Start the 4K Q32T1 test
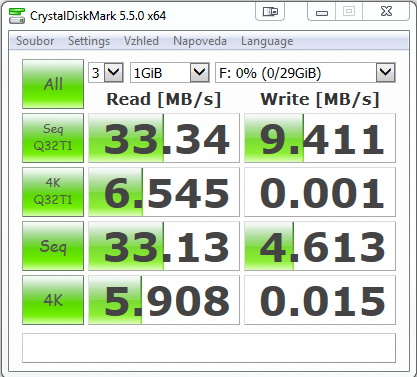The width and height of the screenshot is (417, 377). pos(53,192)
